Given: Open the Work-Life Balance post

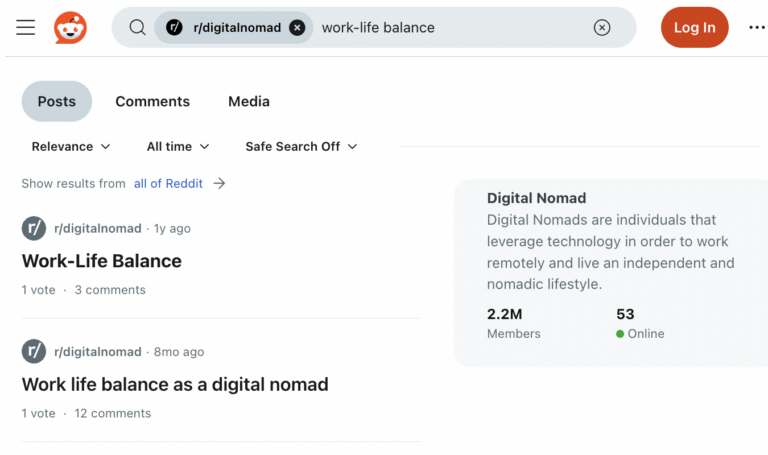Looking at the screenshot, I should [x=102, y=261].
